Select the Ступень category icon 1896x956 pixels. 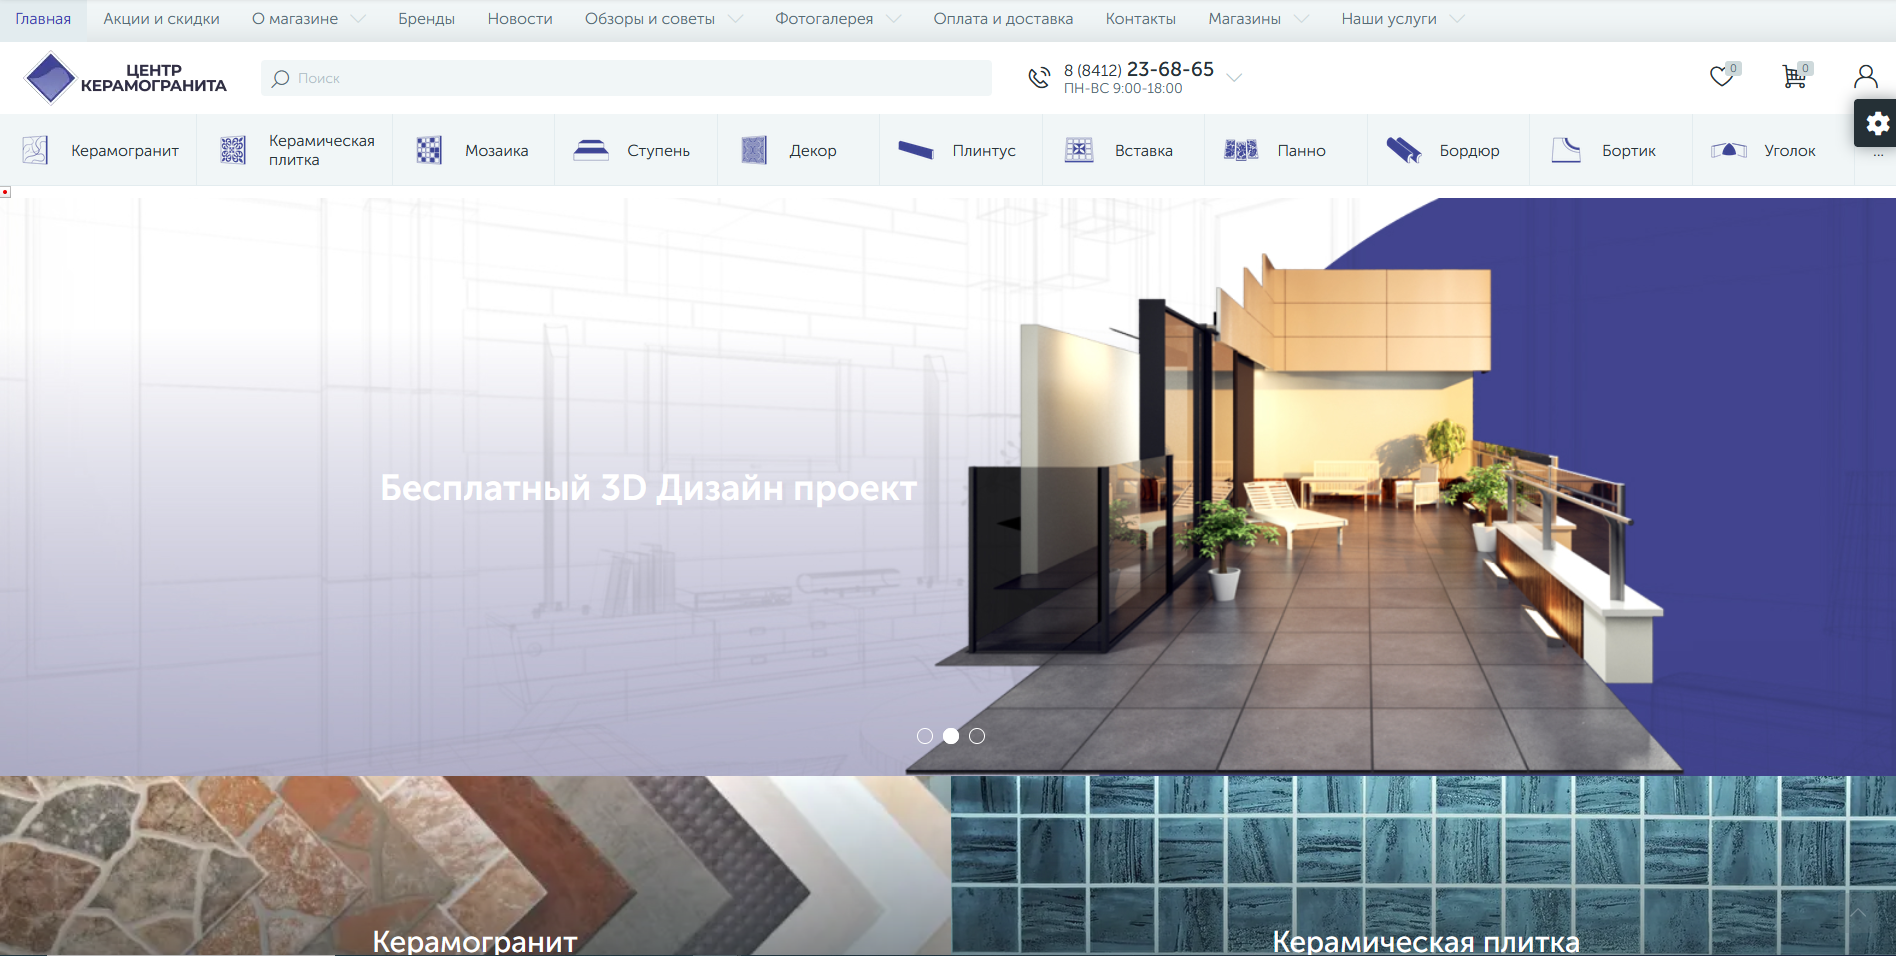pos(591,150)
